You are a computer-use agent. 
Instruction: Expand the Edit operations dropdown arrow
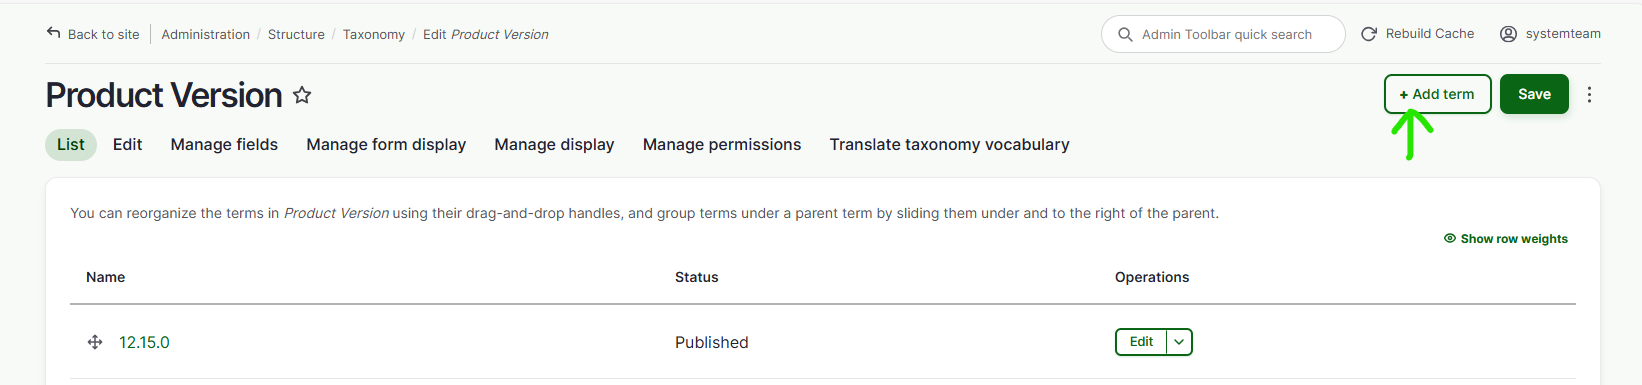point(1179,342)
